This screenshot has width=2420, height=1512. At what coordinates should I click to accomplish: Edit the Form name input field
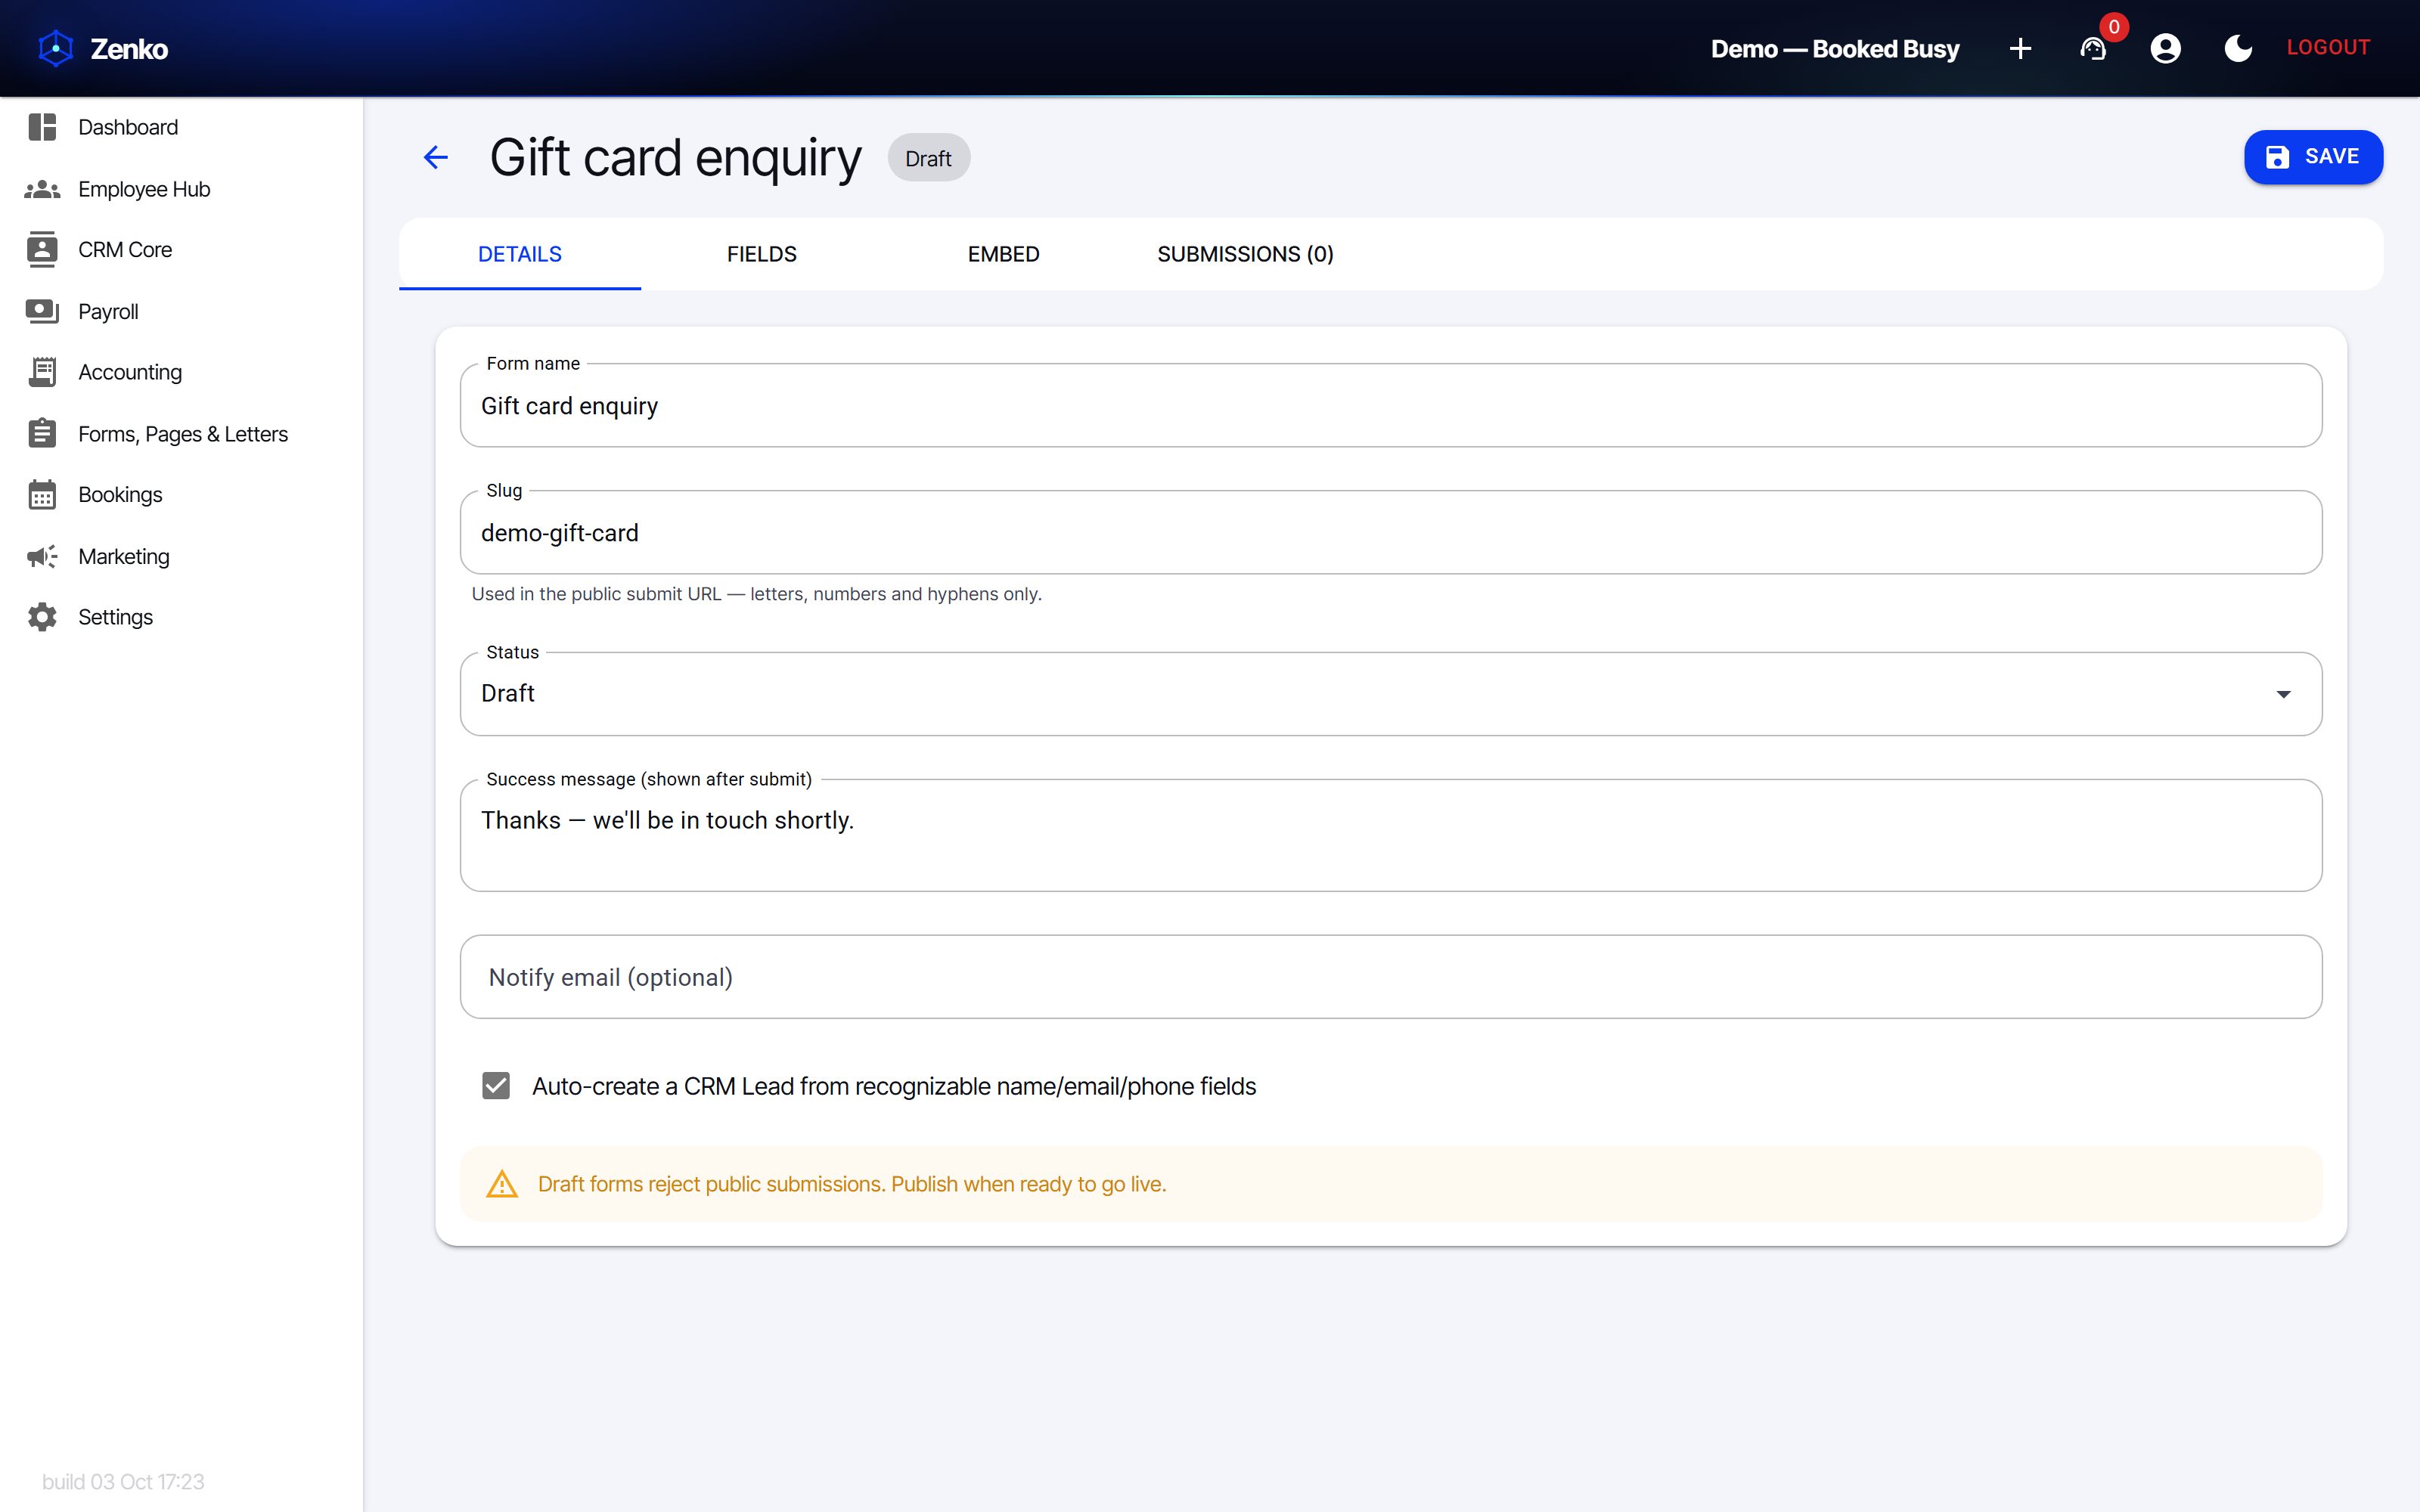(x=1391, y=405)
